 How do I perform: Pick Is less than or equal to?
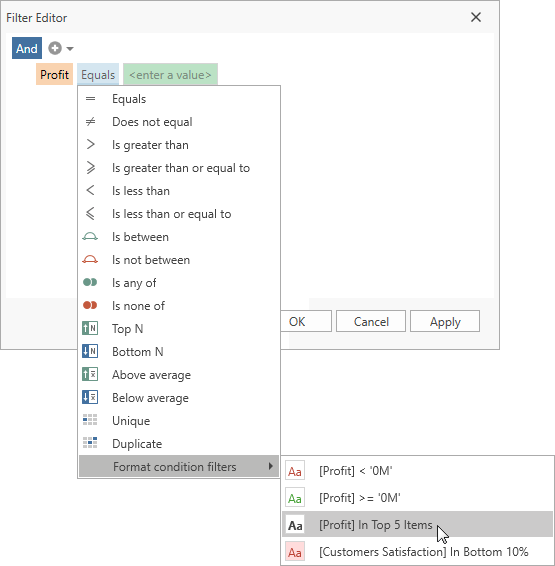tap(179, 214)
